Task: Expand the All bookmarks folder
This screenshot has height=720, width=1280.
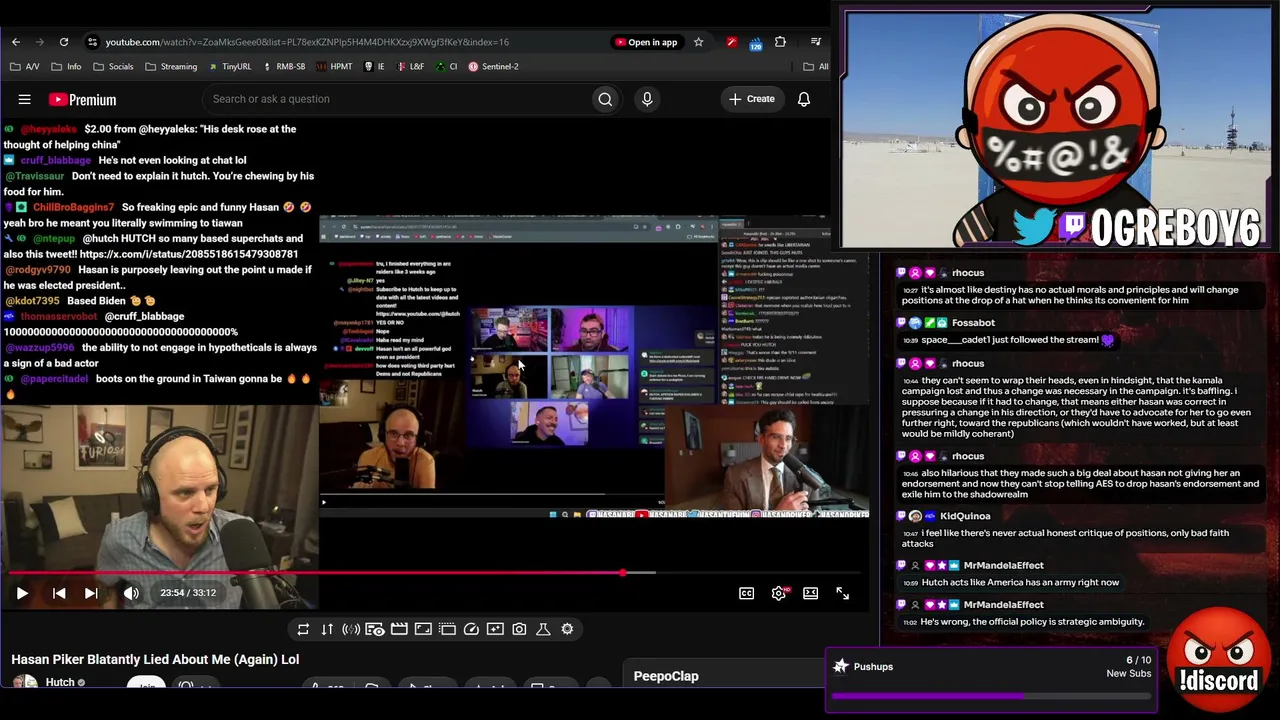Action: [x=815, y=67]
